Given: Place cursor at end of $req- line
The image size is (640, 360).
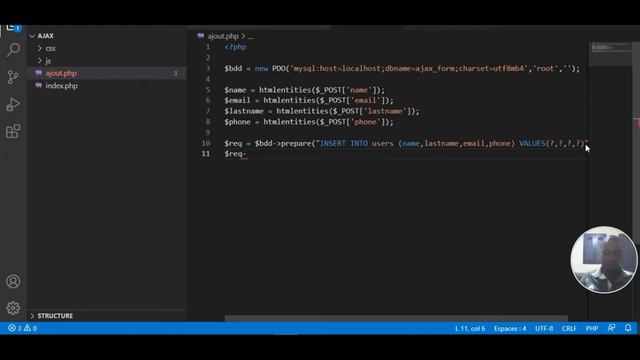Looking at the screenshot, I should [247, 154].
